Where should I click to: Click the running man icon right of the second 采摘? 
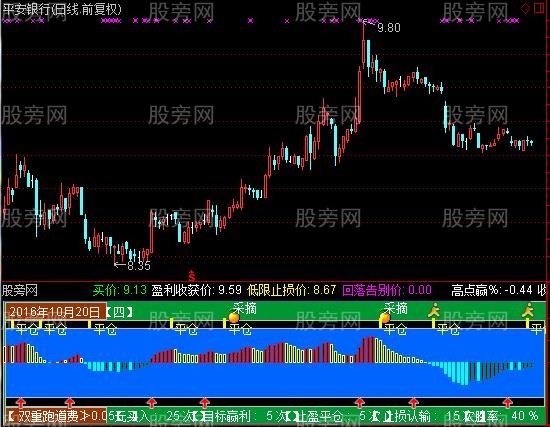pyautogui.click(x=434, y=310)
